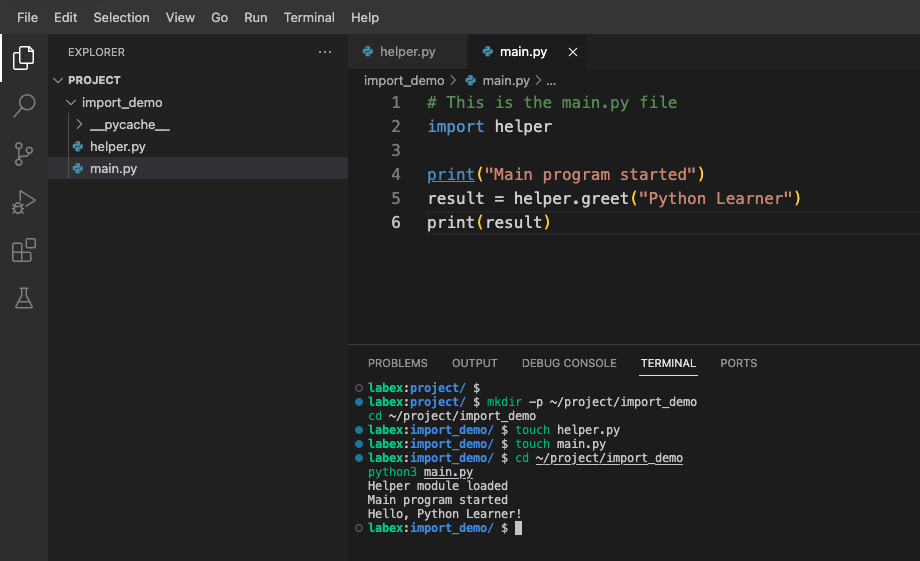Image resolution: width=920 pixels, height=561 pixels.
Task: Click the Explorer more actions ellipsis
Action: point(324,52)
